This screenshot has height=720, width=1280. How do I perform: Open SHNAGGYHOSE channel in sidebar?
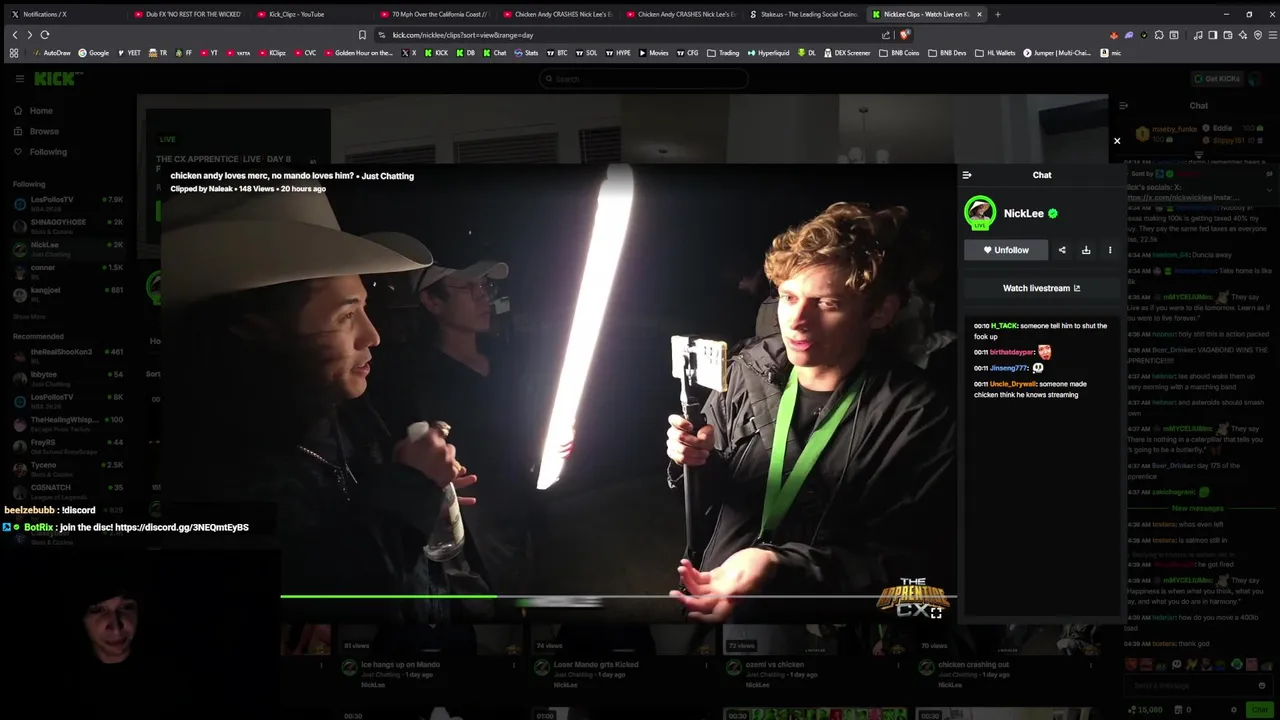coord(68,226)
